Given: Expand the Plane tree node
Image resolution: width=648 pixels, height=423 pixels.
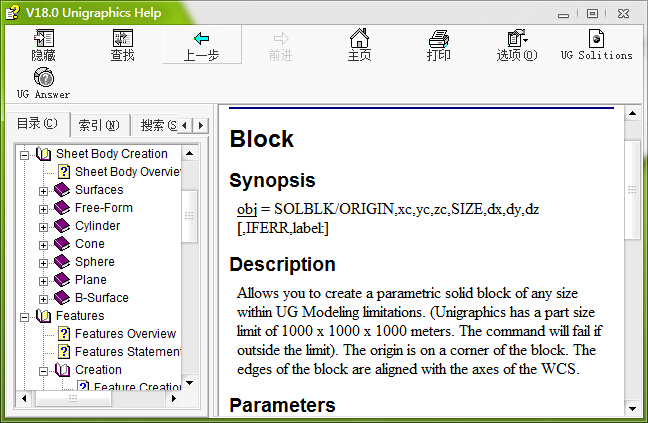Looking at the screenshot, I should (x=43, y=281).
